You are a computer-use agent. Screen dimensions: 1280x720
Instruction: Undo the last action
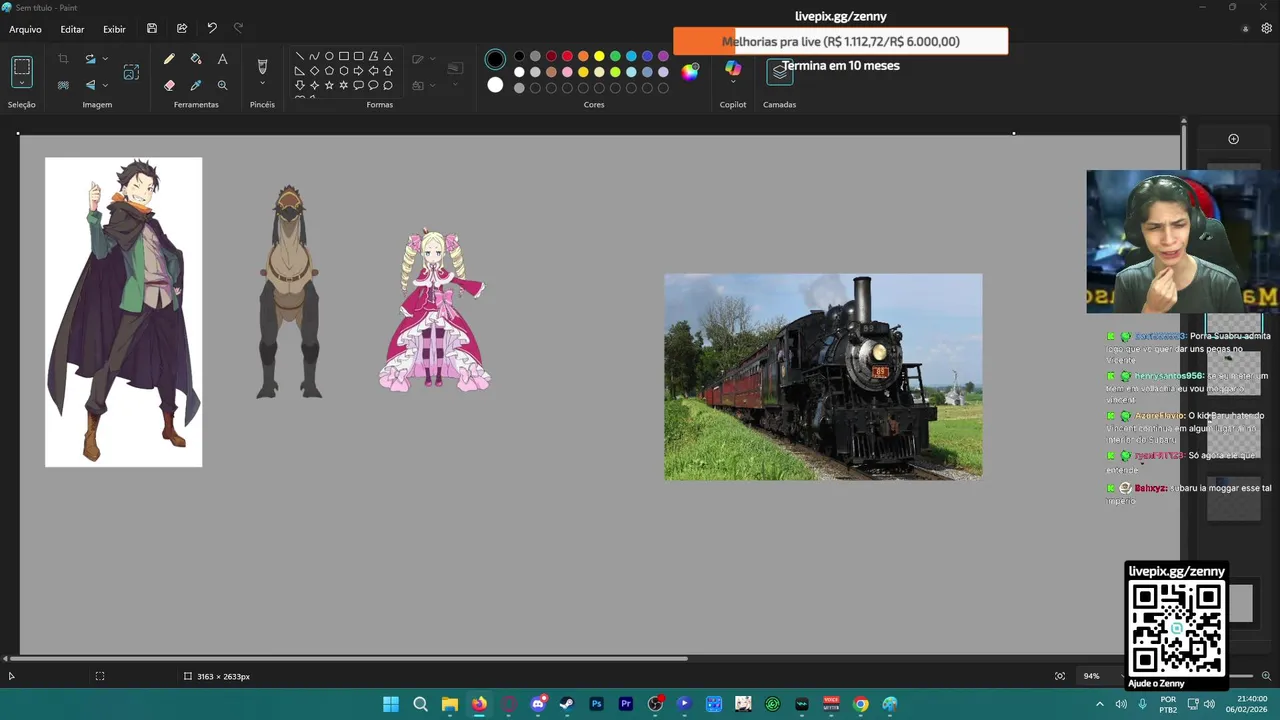(212, 29)
